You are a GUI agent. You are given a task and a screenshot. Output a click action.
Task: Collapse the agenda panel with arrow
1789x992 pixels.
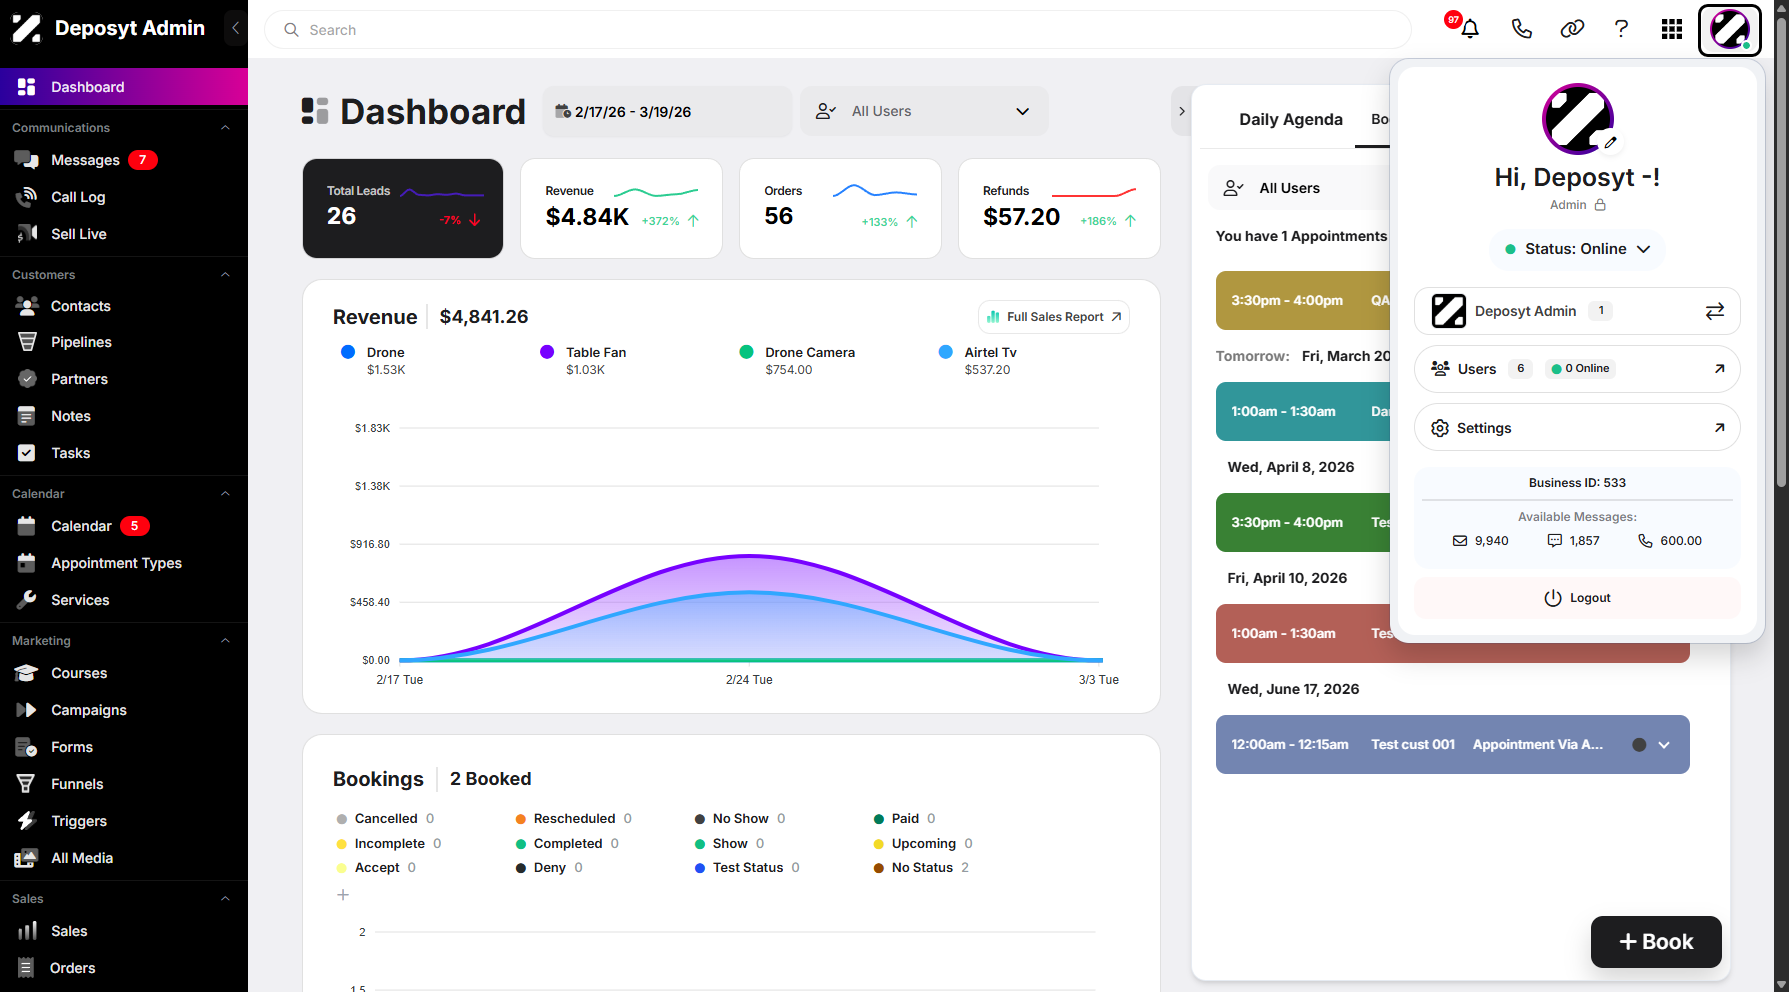pyautogui.click(x=1182, y=111)
